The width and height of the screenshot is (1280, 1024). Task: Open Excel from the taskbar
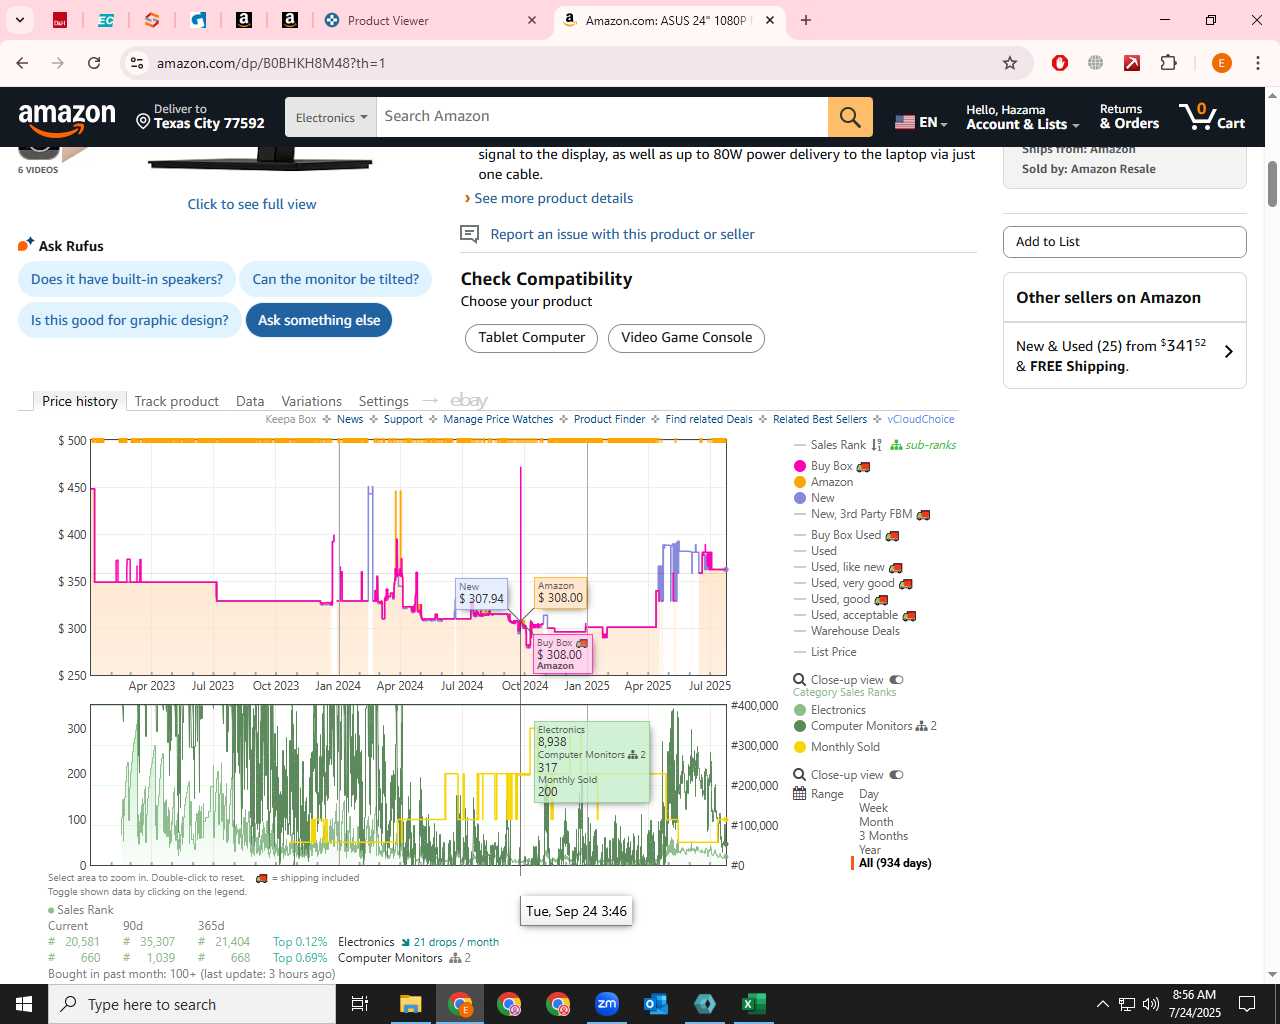pos(754,1004)
